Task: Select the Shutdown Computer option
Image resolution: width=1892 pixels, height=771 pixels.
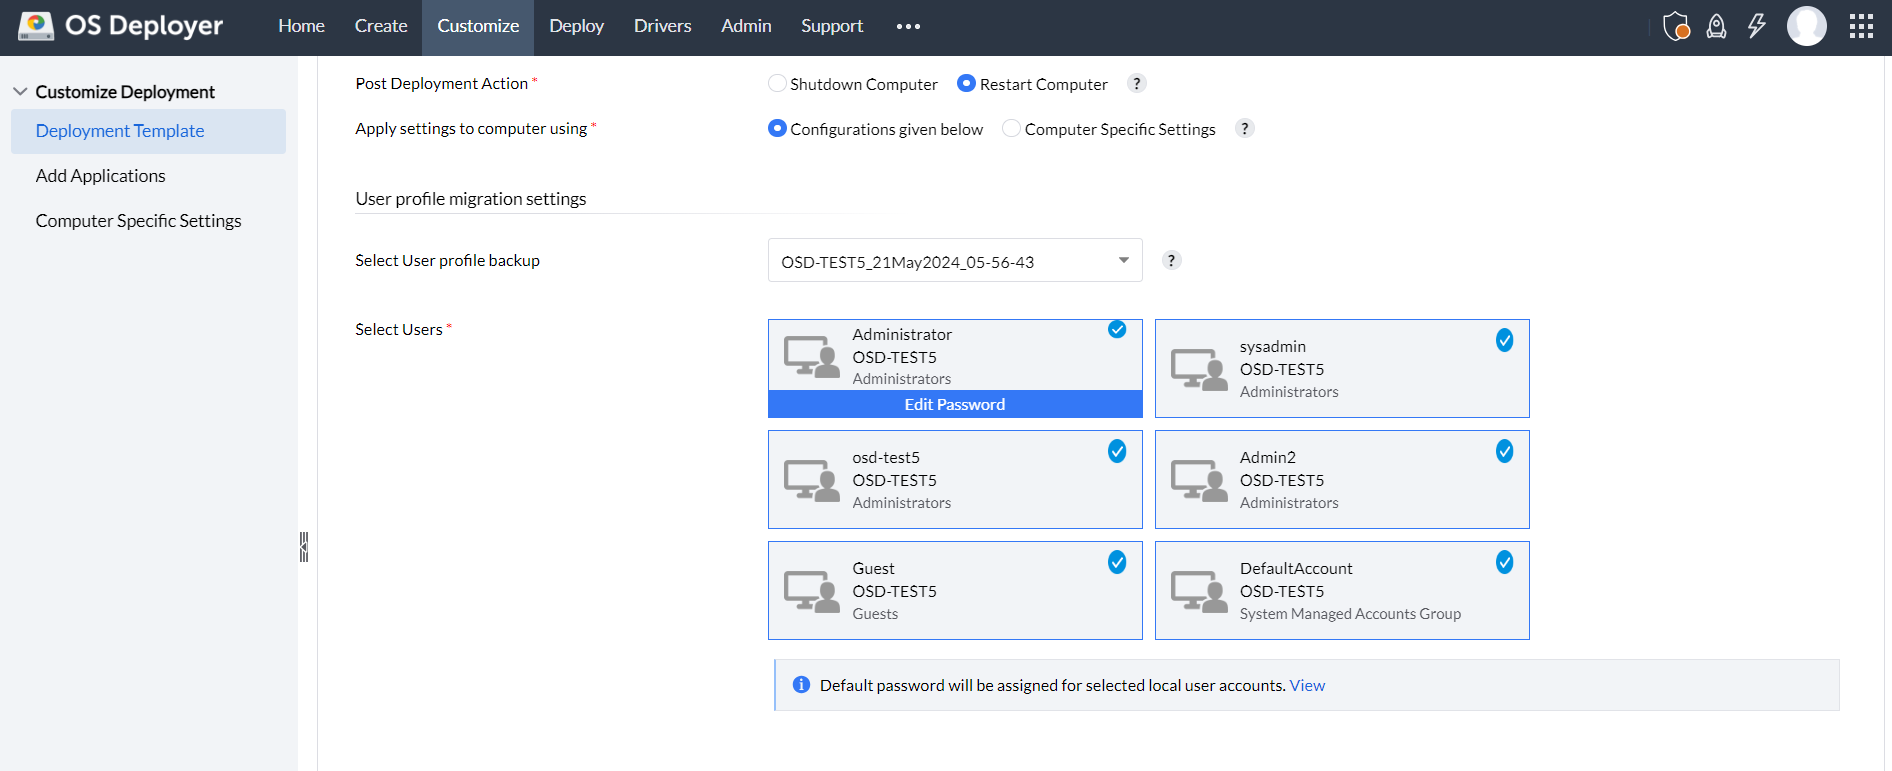Action: (x=777, y=84)
